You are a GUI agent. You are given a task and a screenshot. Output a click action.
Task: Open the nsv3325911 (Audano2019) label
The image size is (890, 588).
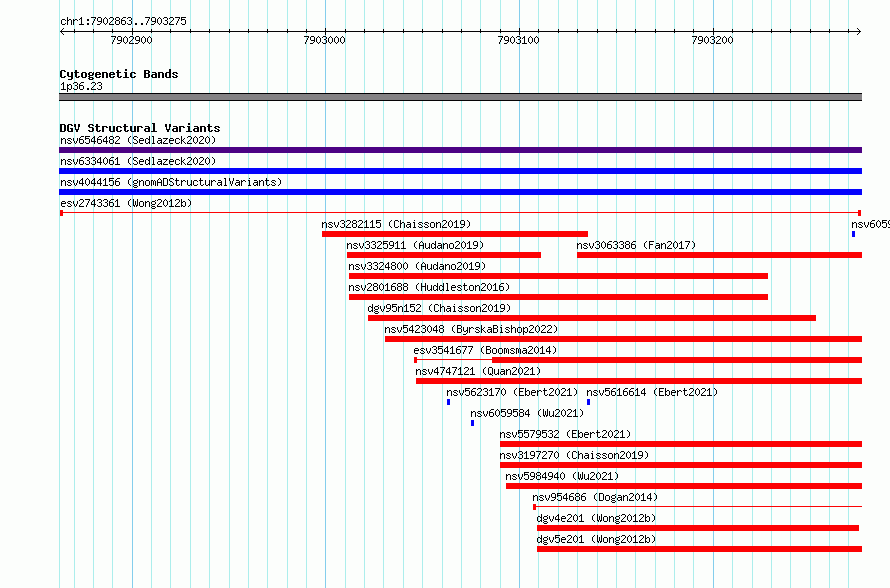click(x=415, y=245)
